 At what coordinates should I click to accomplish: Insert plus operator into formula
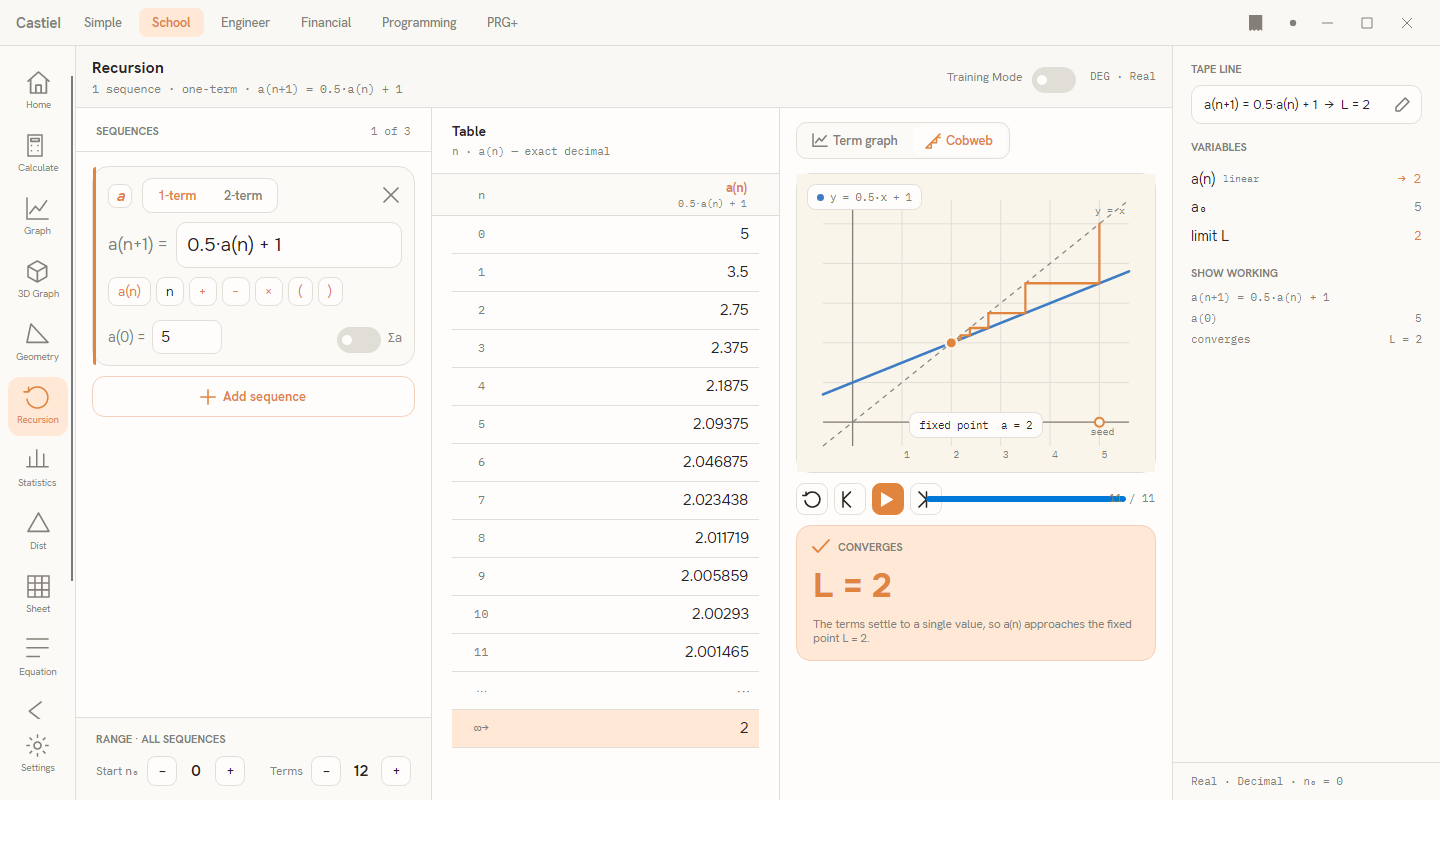(202, 291)
